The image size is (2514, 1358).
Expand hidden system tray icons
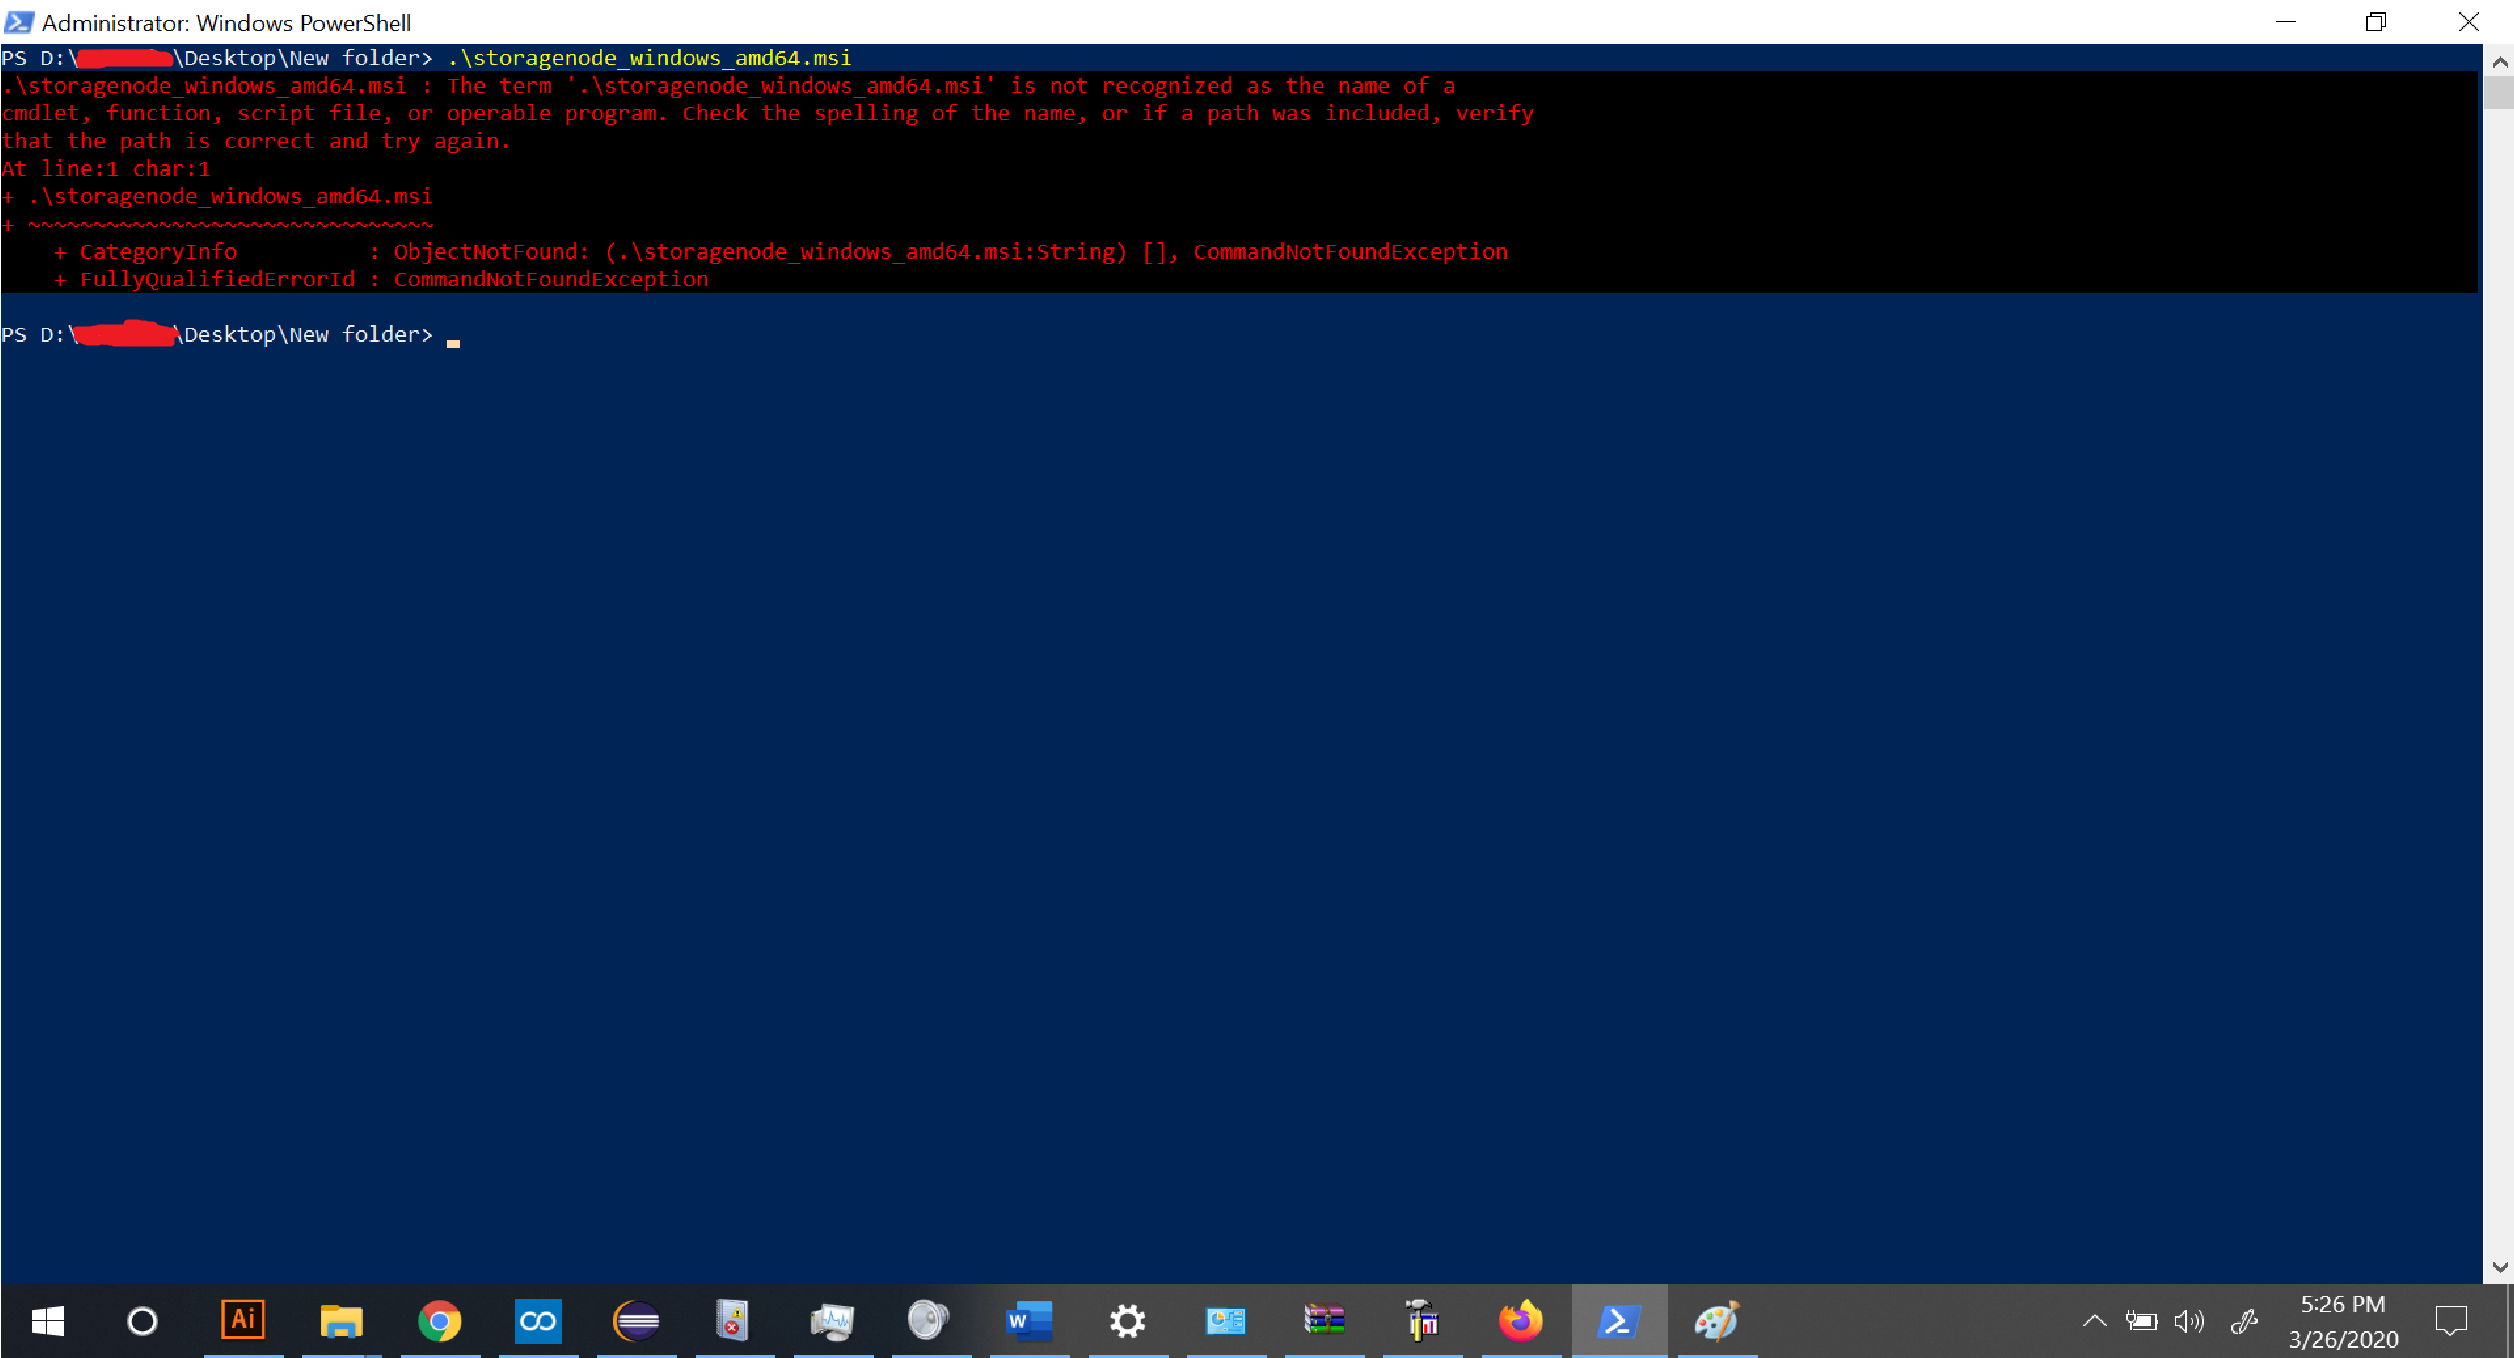point(2094,1321)
